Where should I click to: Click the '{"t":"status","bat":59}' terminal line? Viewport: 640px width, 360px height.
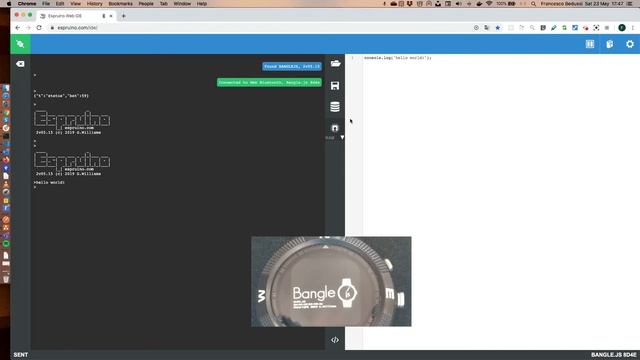coord(61,96)
